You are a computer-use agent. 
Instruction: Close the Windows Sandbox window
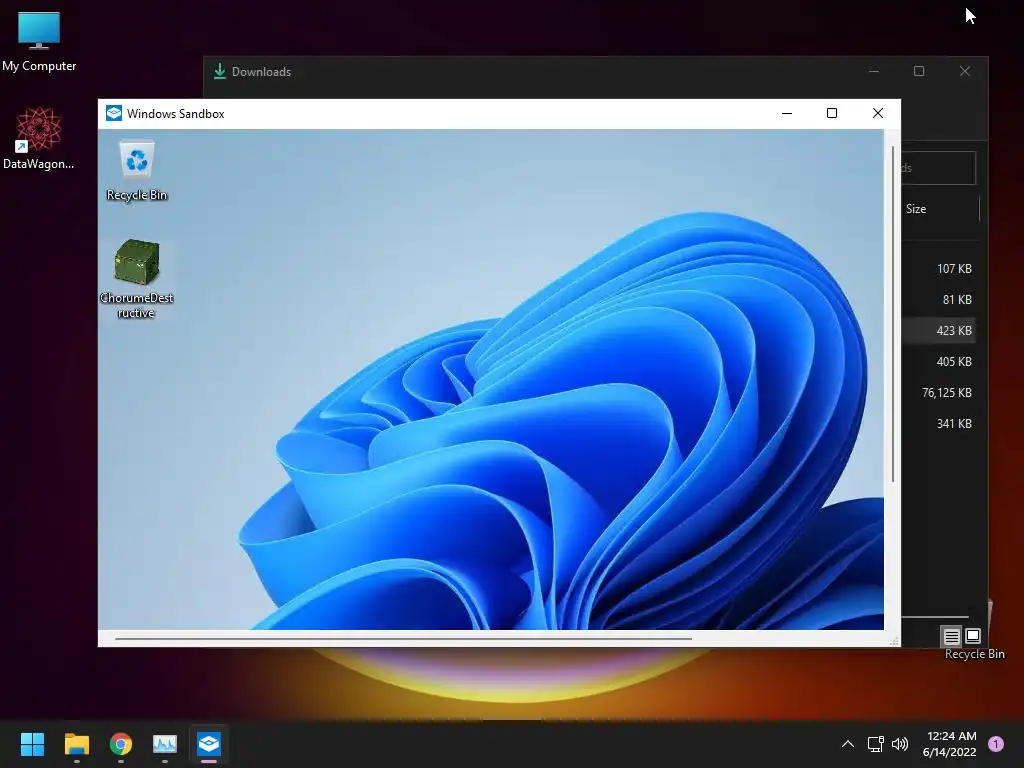(x=878, y=113)
